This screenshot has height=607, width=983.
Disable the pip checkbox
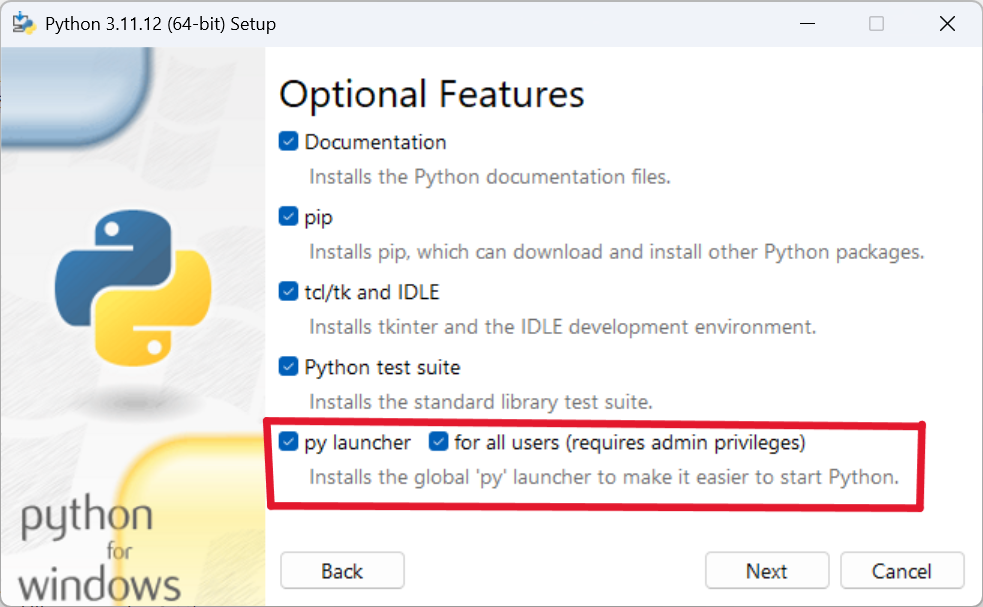pyautogui.click(x=288, y=216)
